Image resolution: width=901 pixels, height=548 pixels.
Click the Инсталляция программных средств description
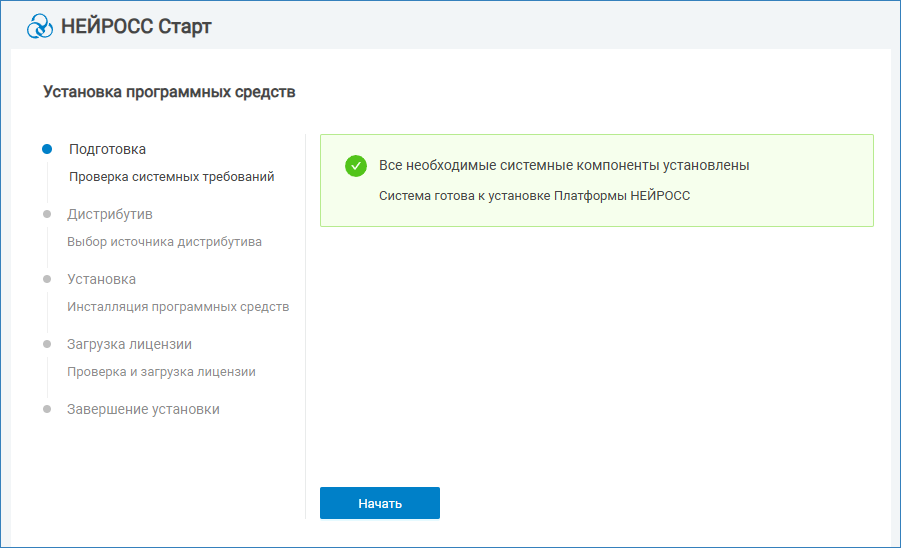pyautogui.click(x=178, y=307)
